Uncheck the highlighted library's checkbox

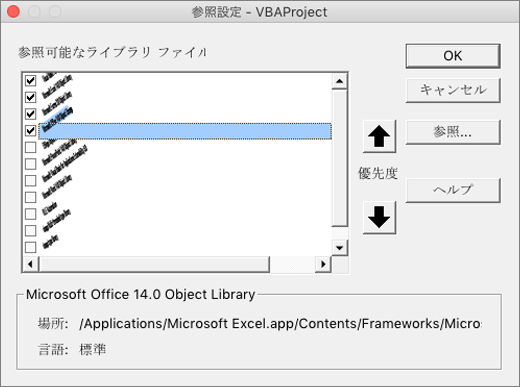pos(30,130)
